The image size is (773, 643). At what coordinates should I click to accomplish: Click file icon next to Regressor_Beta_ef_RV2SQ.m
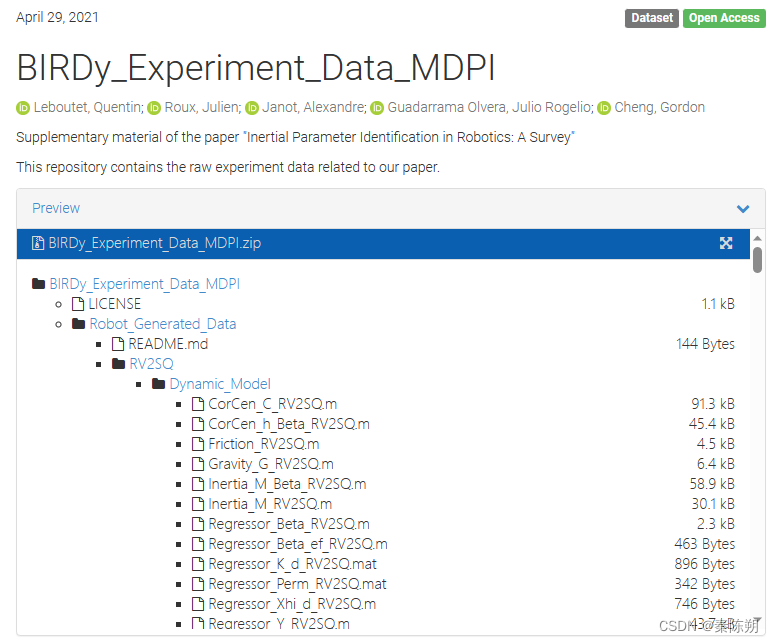198,543
